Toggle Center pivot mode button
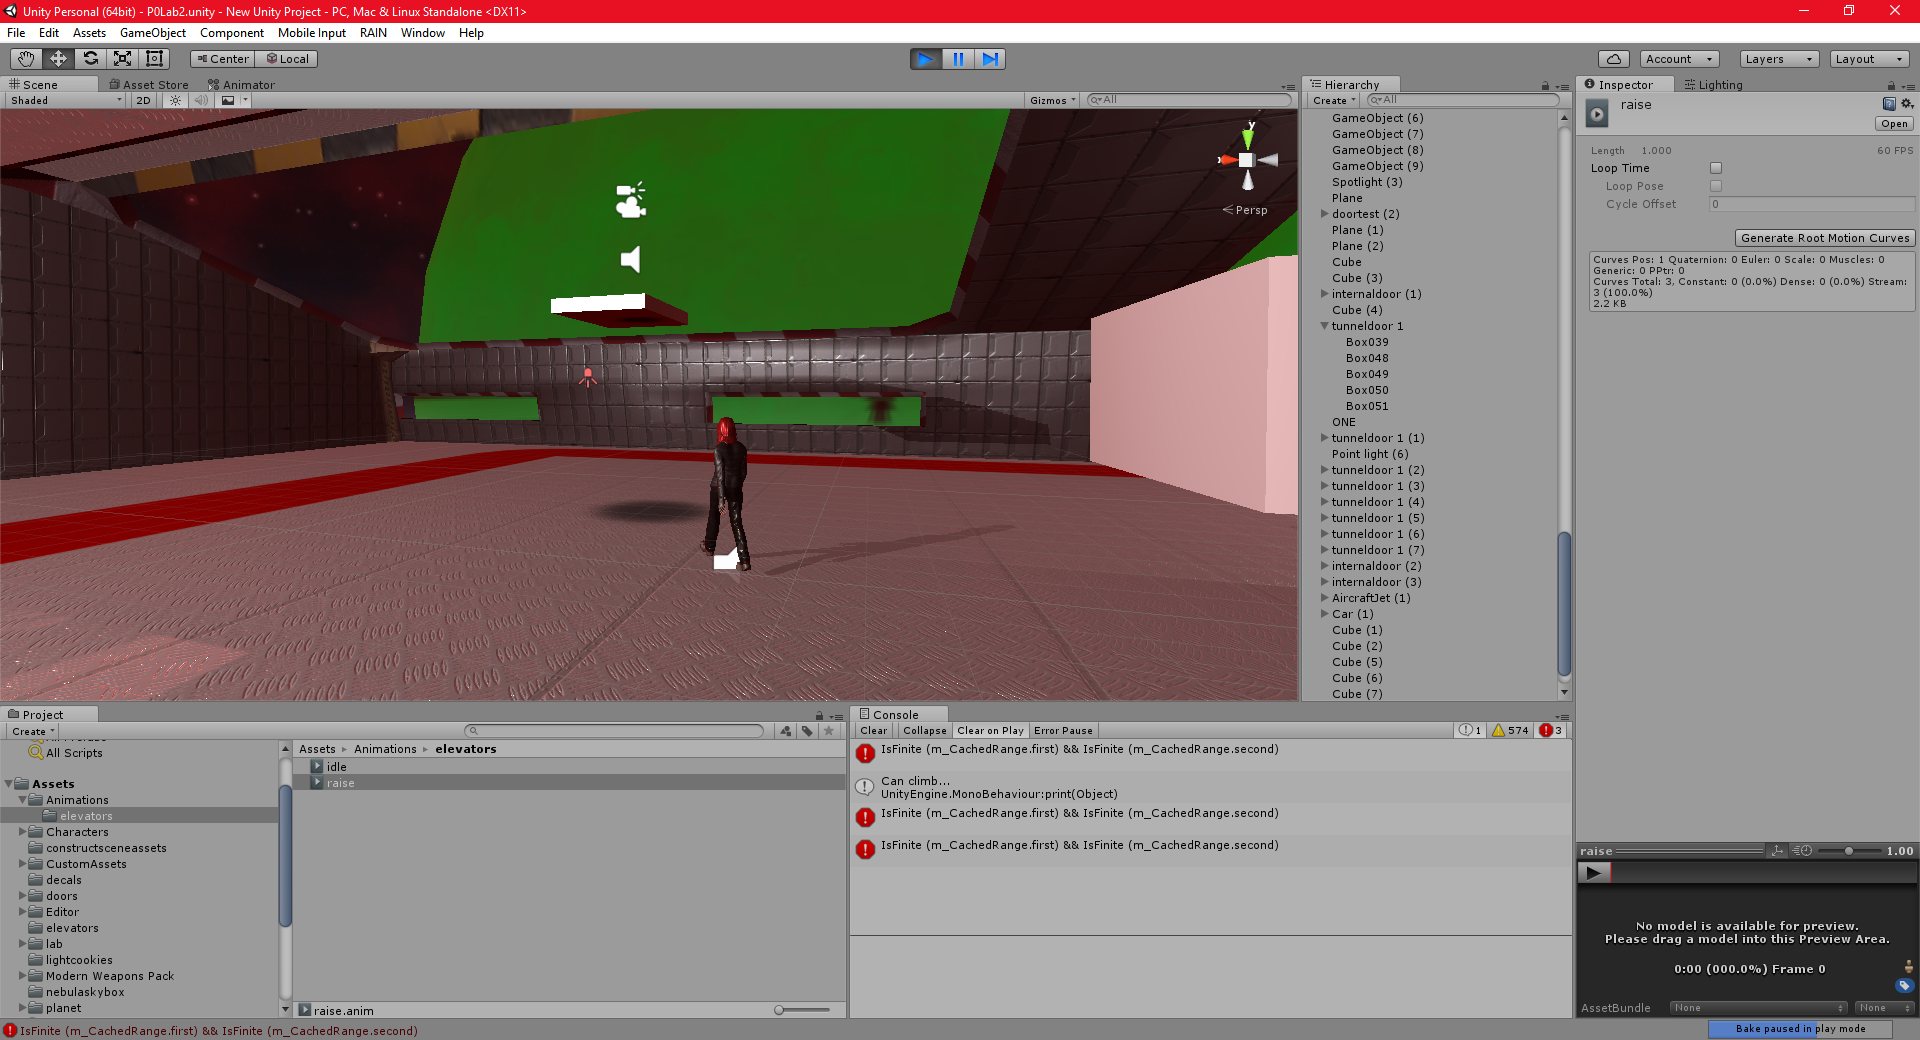Screen dimensions: 1920x1040 [x=223, y=59]
